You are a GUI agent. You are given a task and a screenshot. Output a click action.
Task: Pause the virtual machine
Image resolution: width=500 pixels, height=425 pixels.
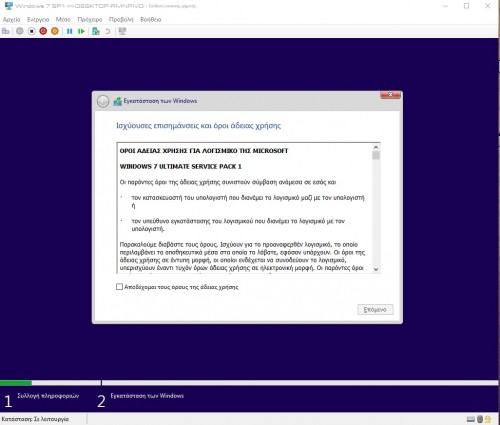(69, 31)
